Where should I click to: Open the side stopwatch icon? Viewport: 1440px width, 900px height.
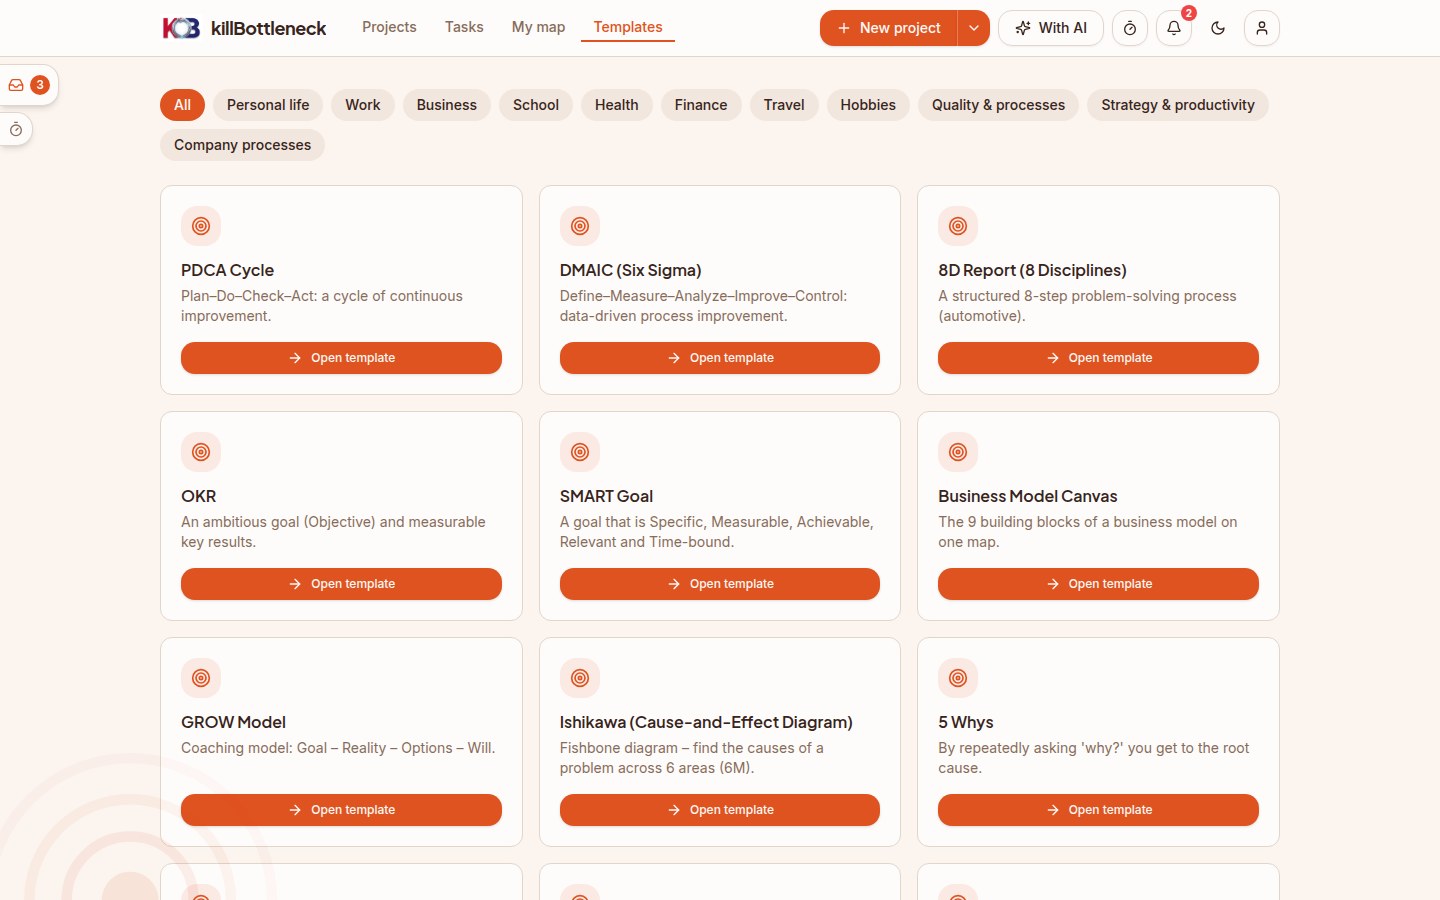tap(16, 130)
